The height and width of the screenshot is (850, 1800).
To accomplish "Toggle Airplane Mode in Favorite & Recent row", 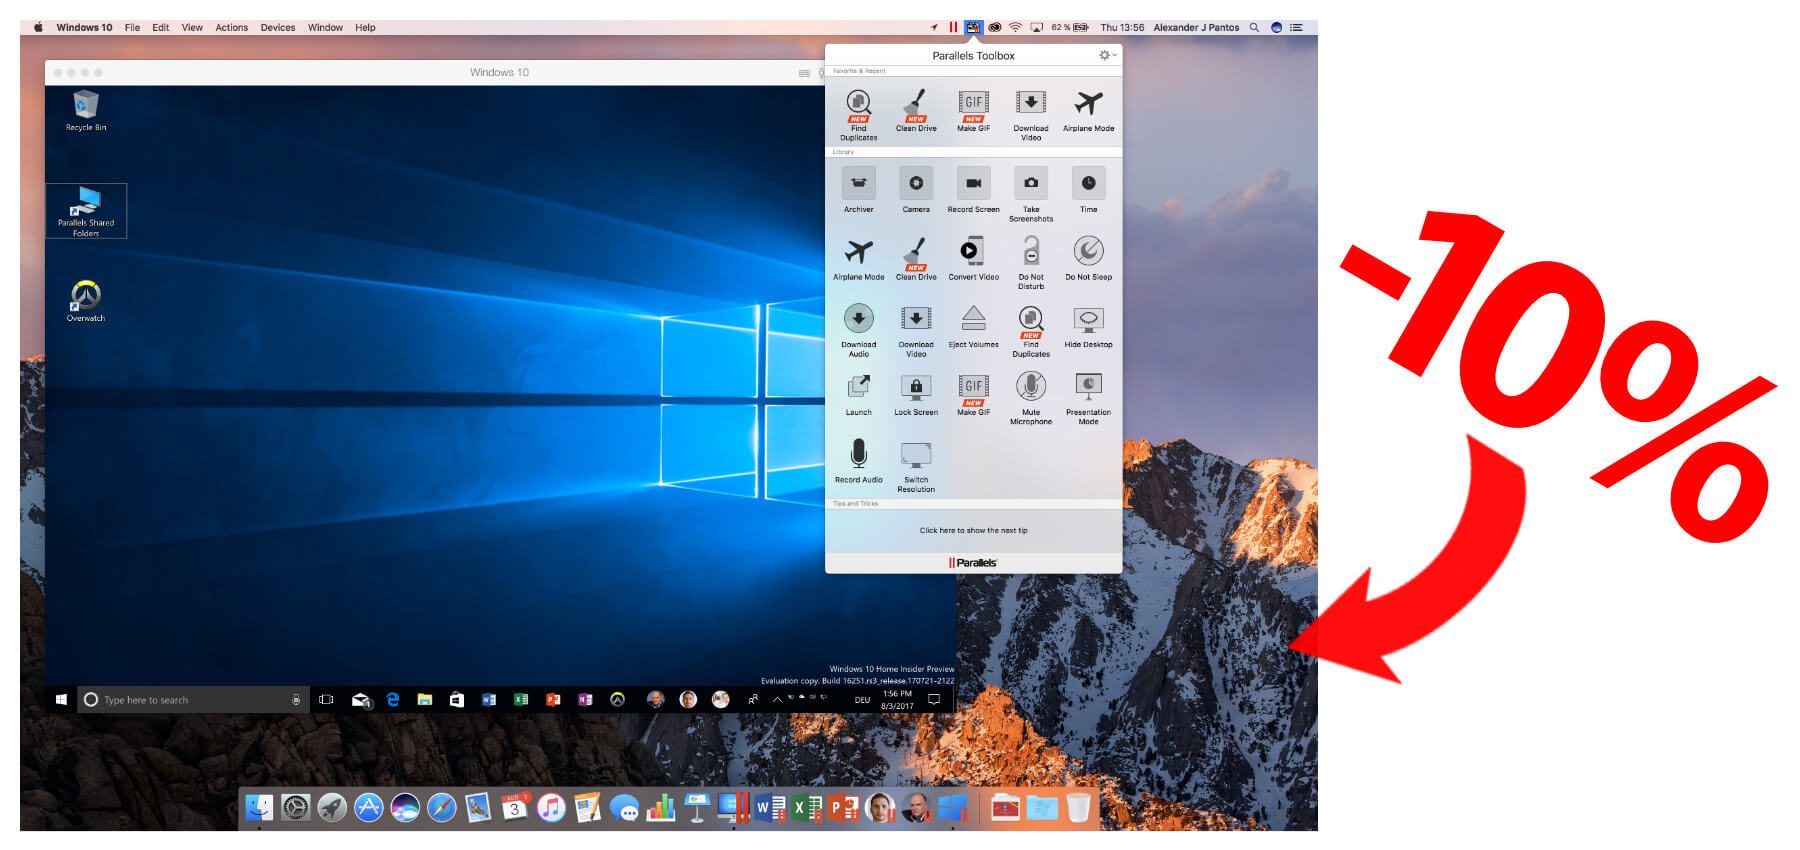I will tap(1088, 110).
